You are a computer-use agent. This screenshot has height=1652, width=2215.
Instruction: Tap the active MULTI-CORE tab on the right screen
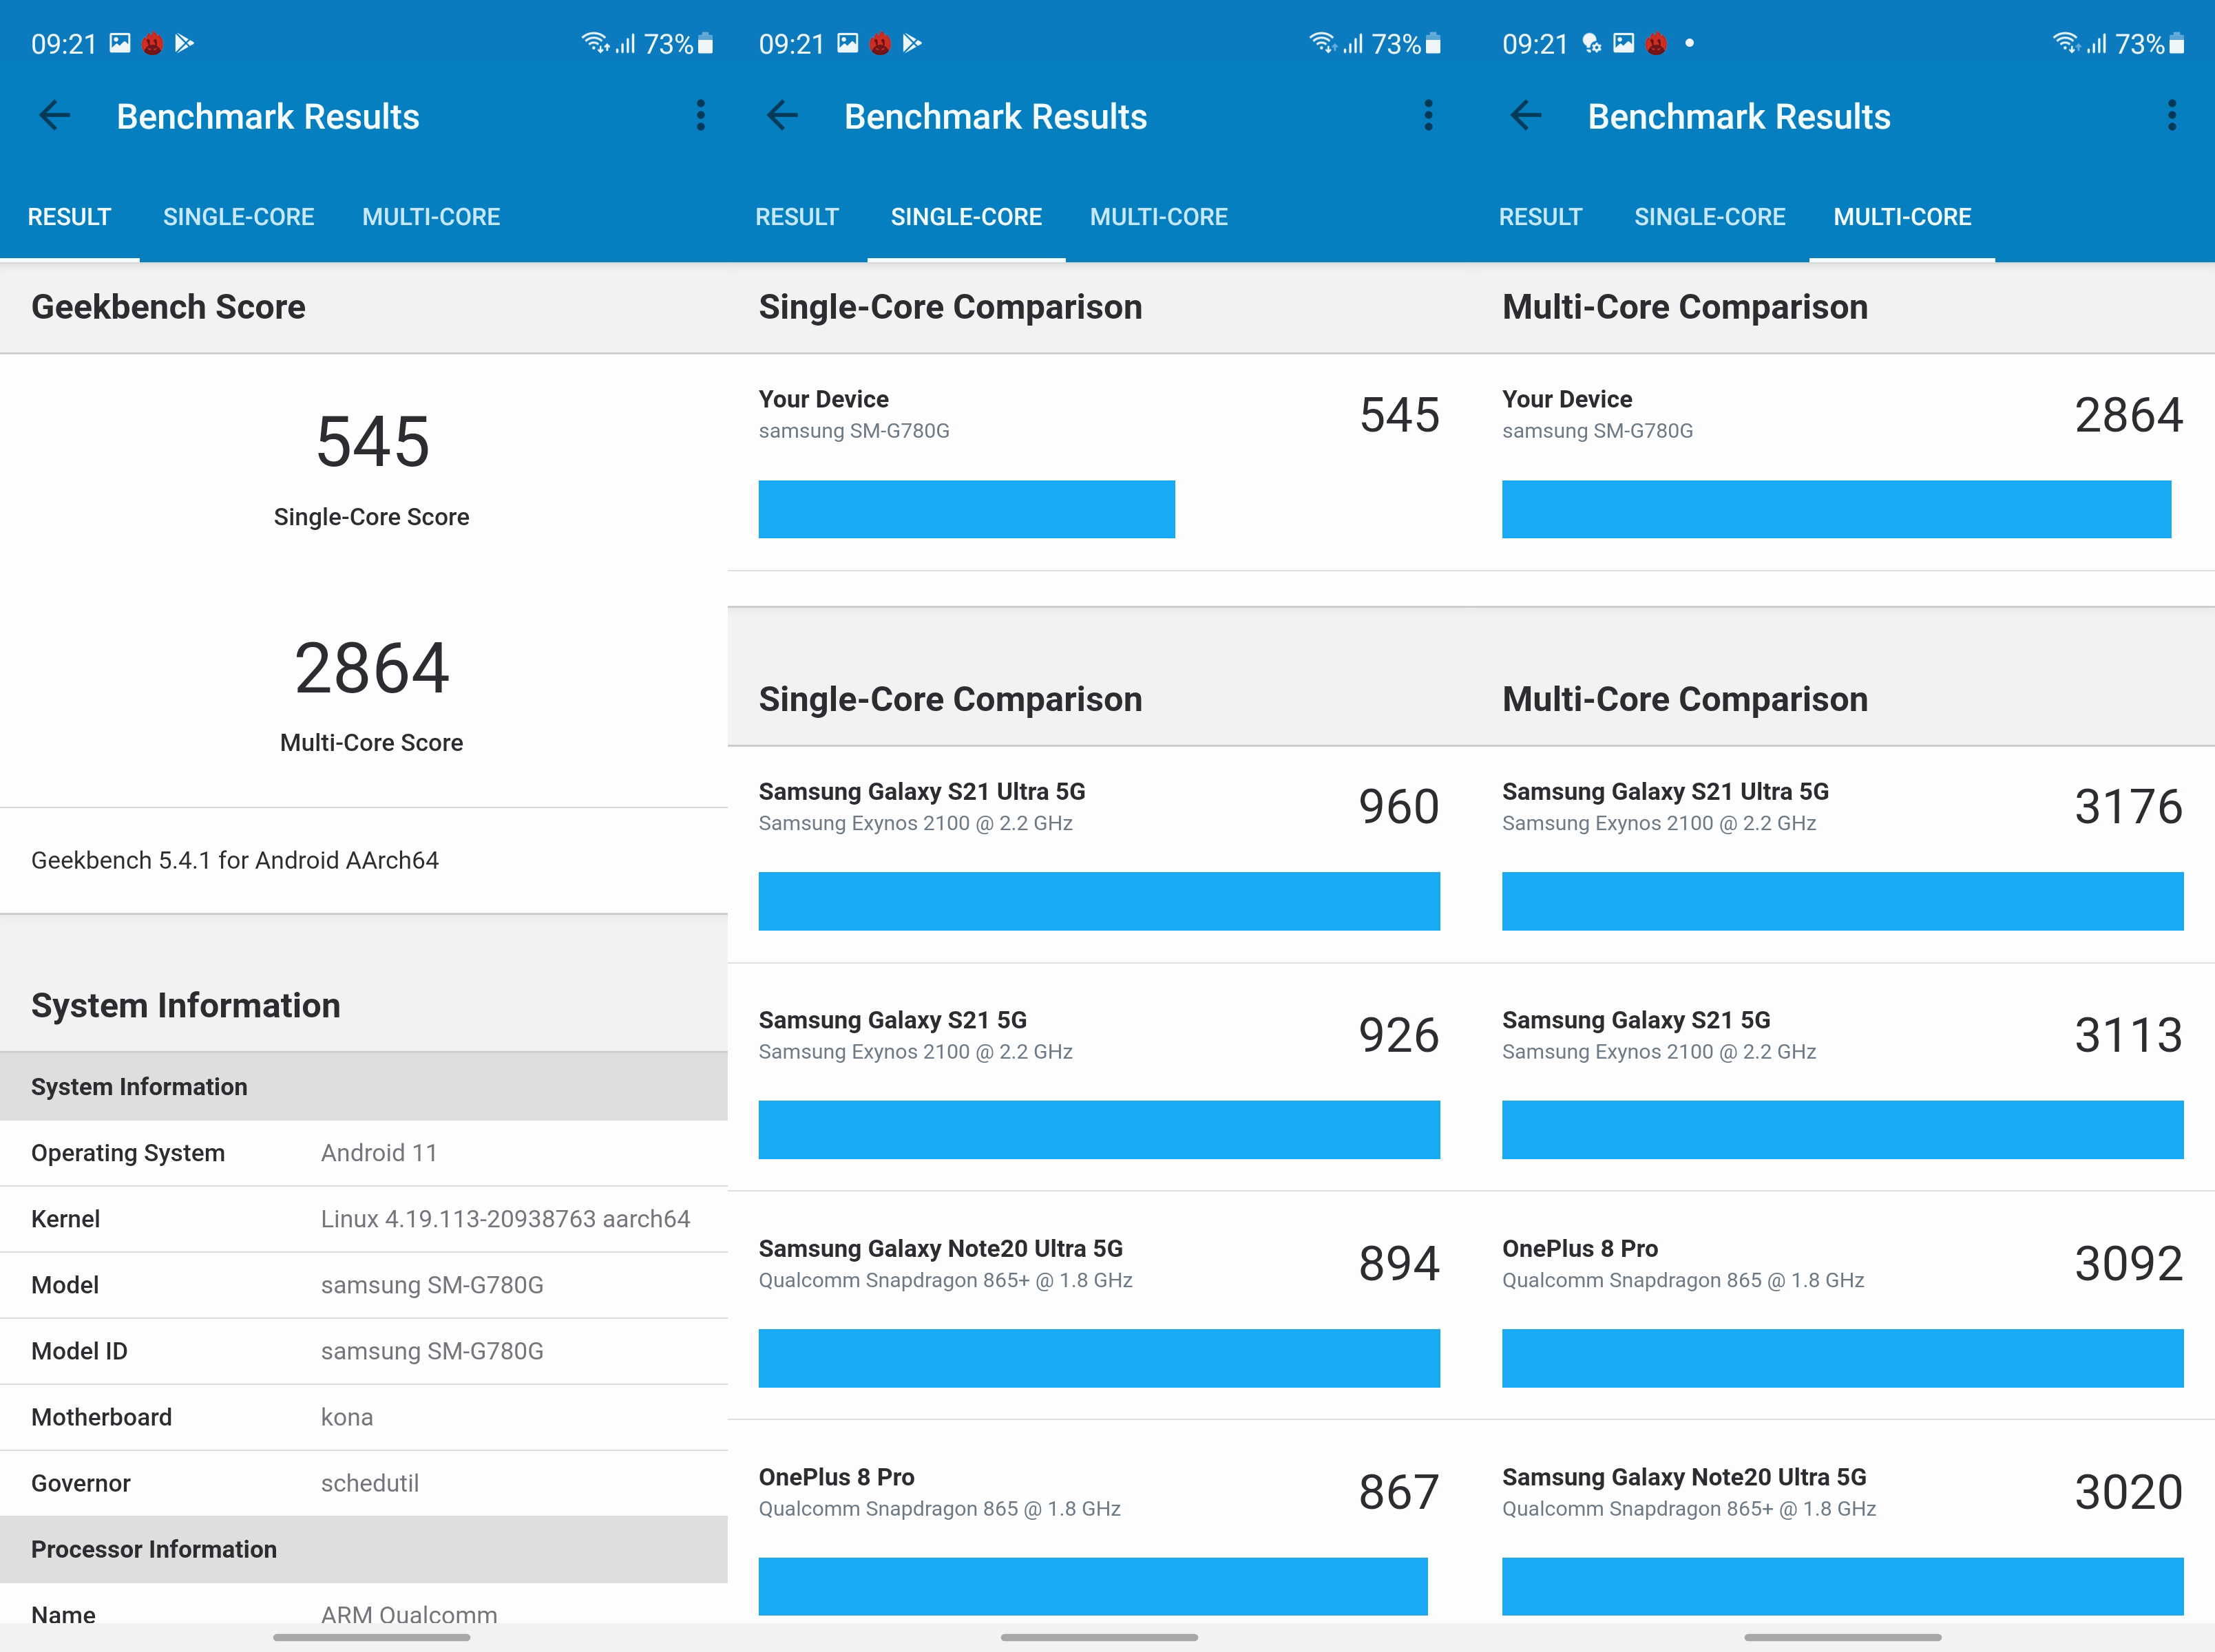pos(1902,217)
